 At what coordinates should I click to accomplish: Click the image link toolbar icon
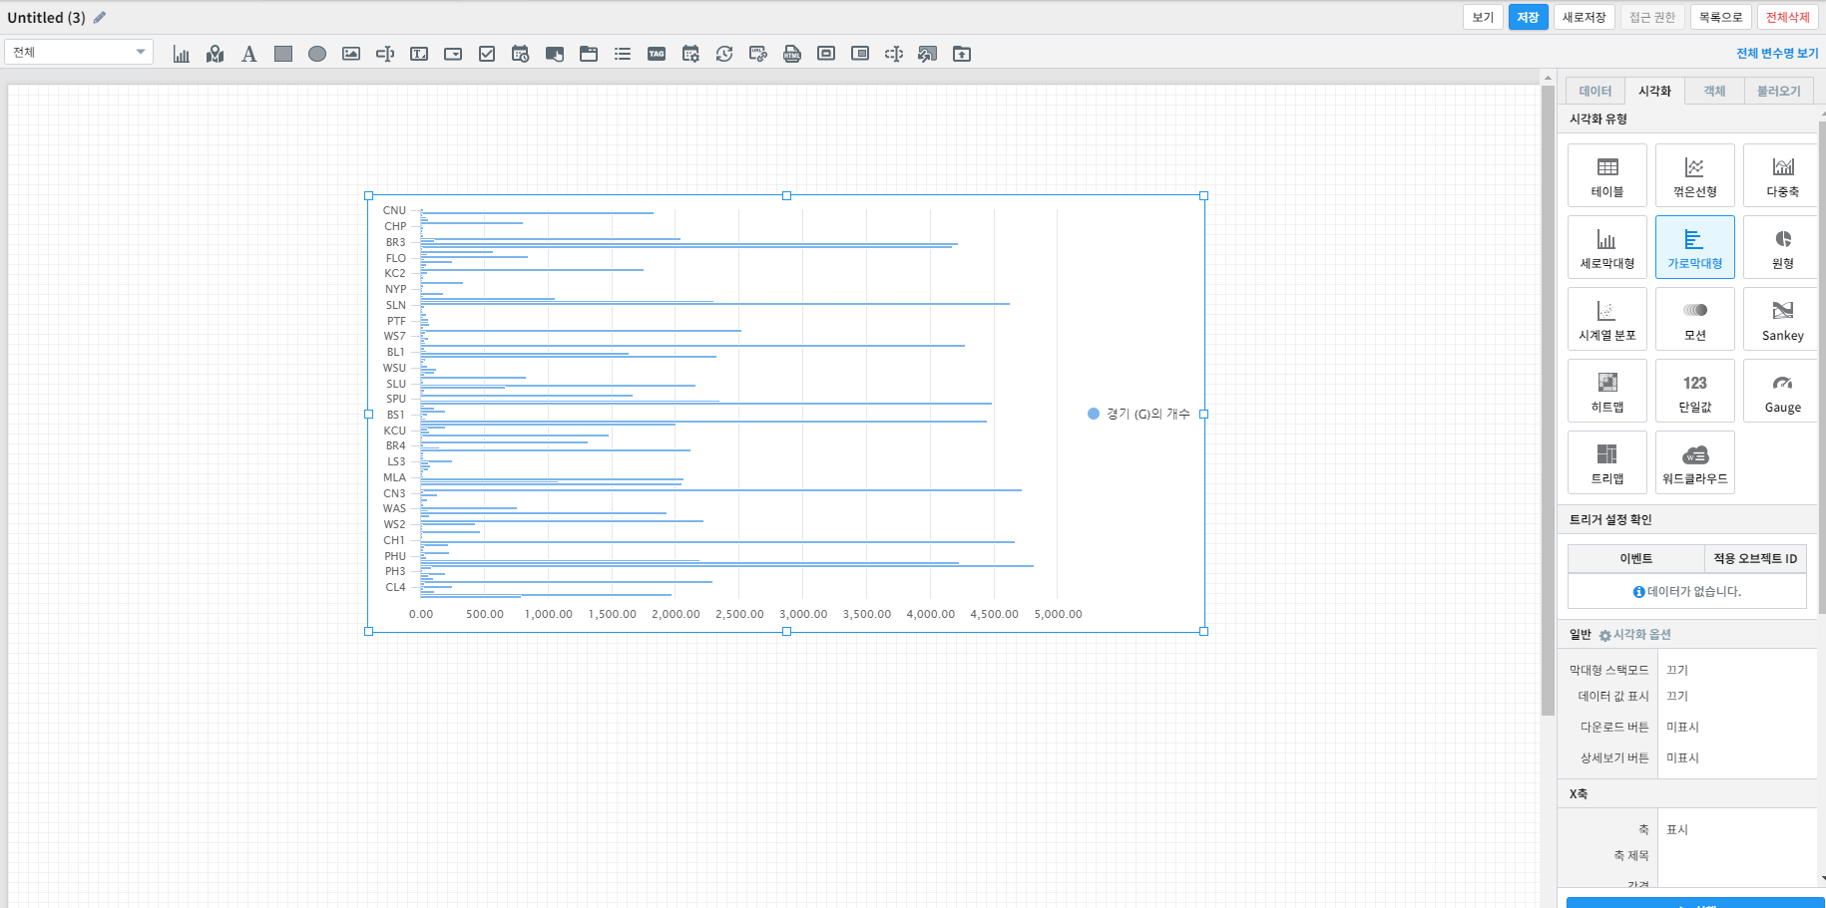pyautogui.click(x=928, y=54)
